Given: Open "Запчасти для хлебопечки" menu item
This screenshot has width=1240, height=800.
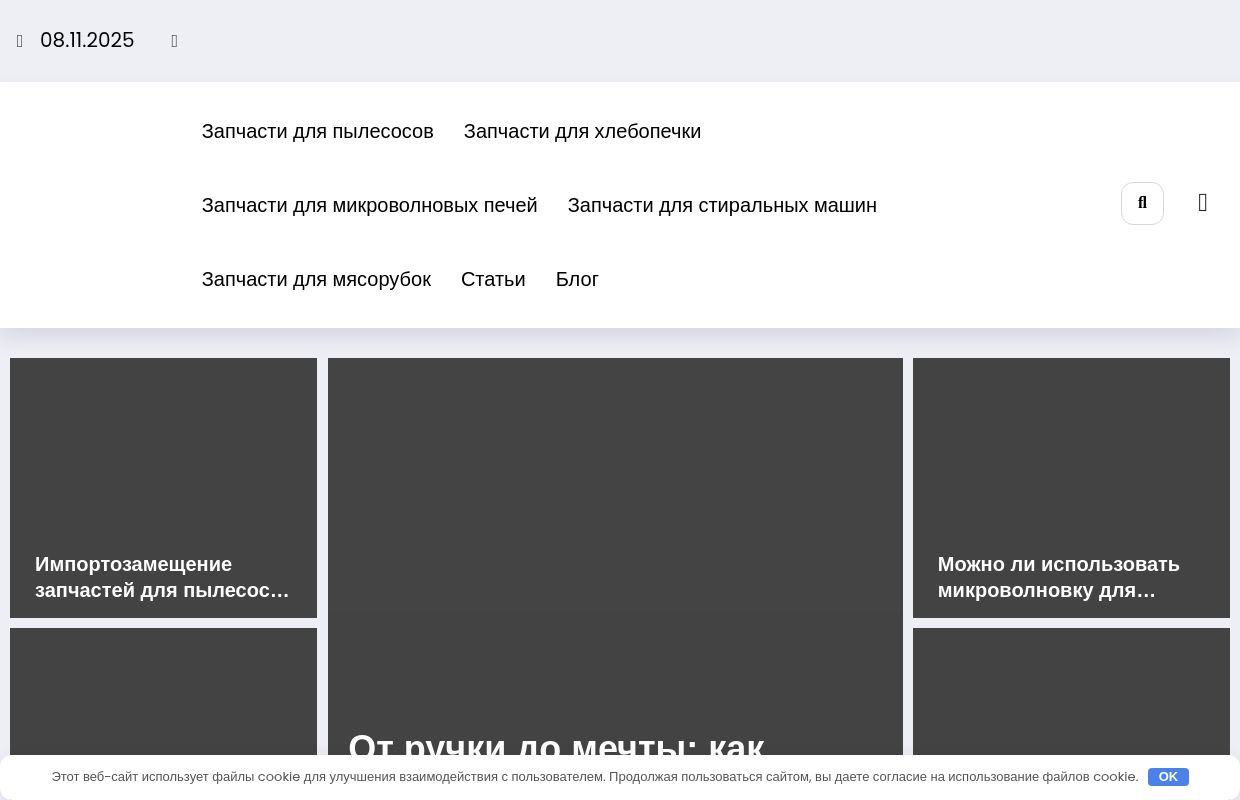Looking at the screenshot, I should point(582,131).
